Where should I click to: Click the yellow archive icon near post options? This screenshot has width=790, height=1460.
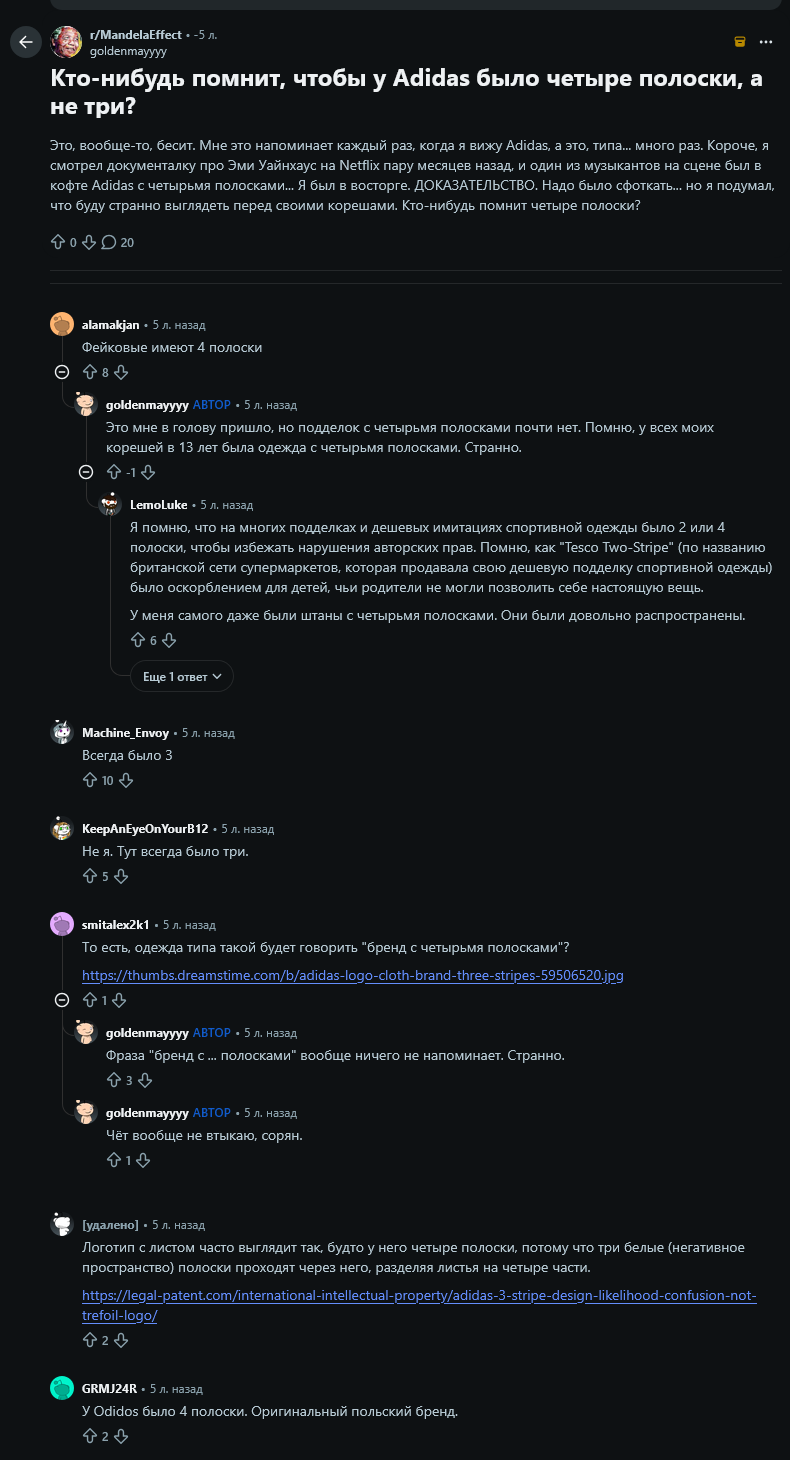point(740,42)
